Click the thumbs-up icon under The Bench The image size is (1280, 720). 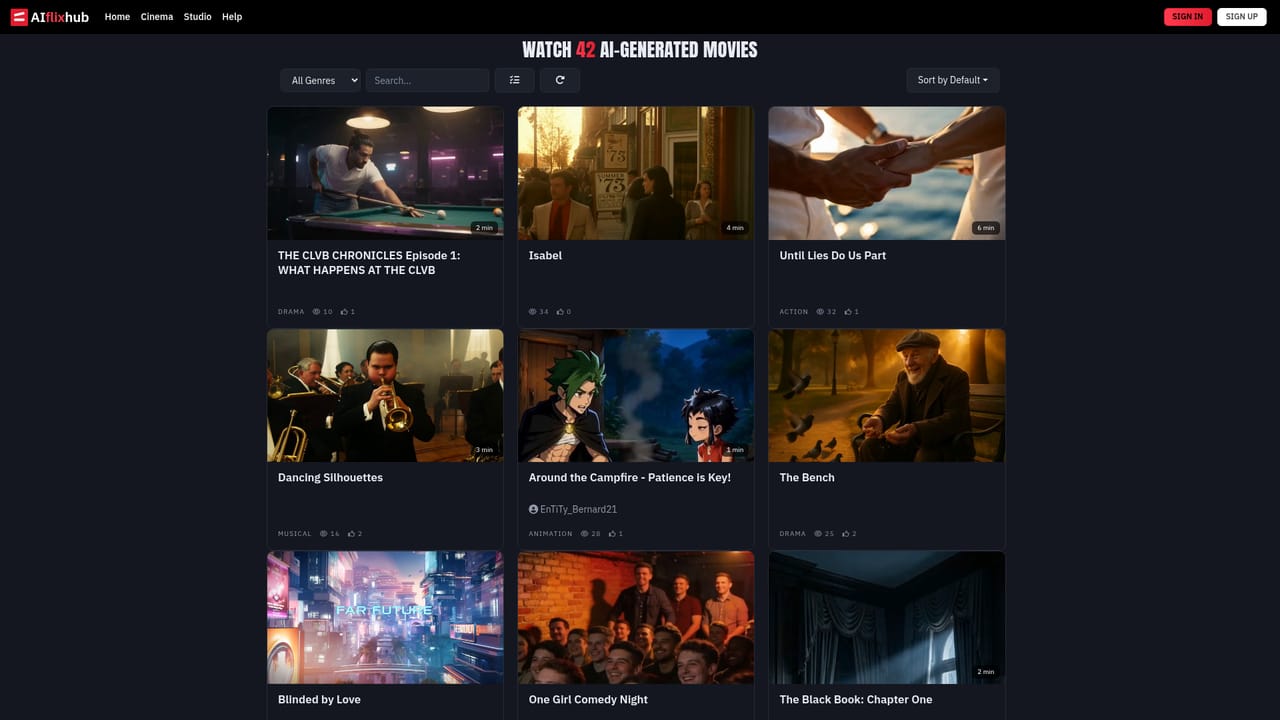click(846, 534)
